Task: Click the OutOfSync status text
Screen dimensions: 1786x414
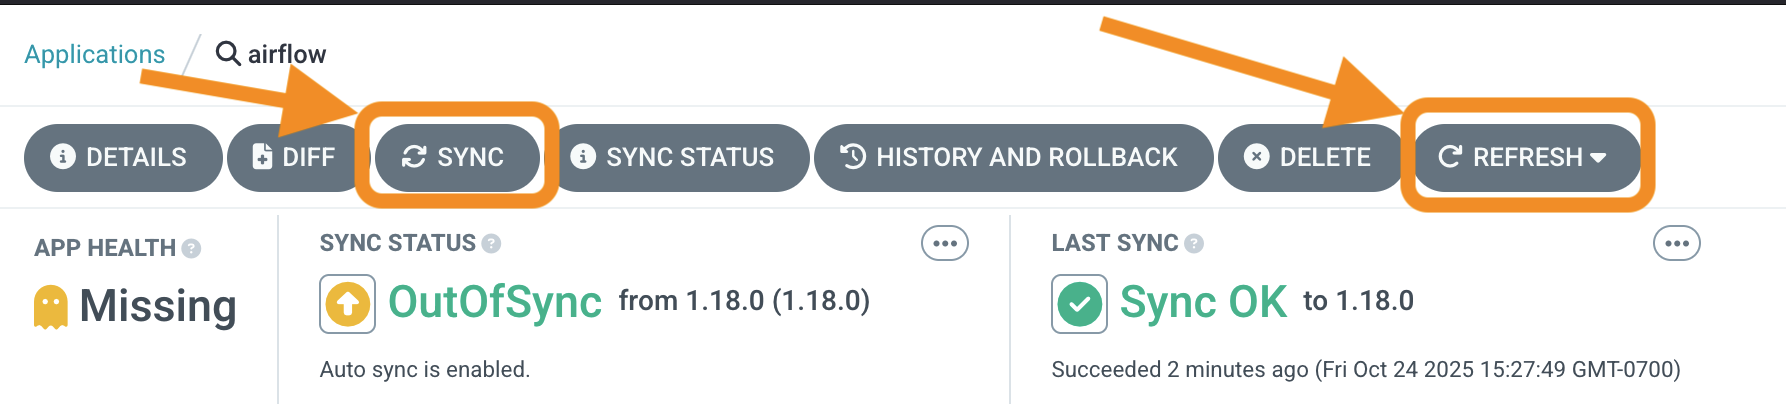Action: pyautogui.click(x=494, y=302)
